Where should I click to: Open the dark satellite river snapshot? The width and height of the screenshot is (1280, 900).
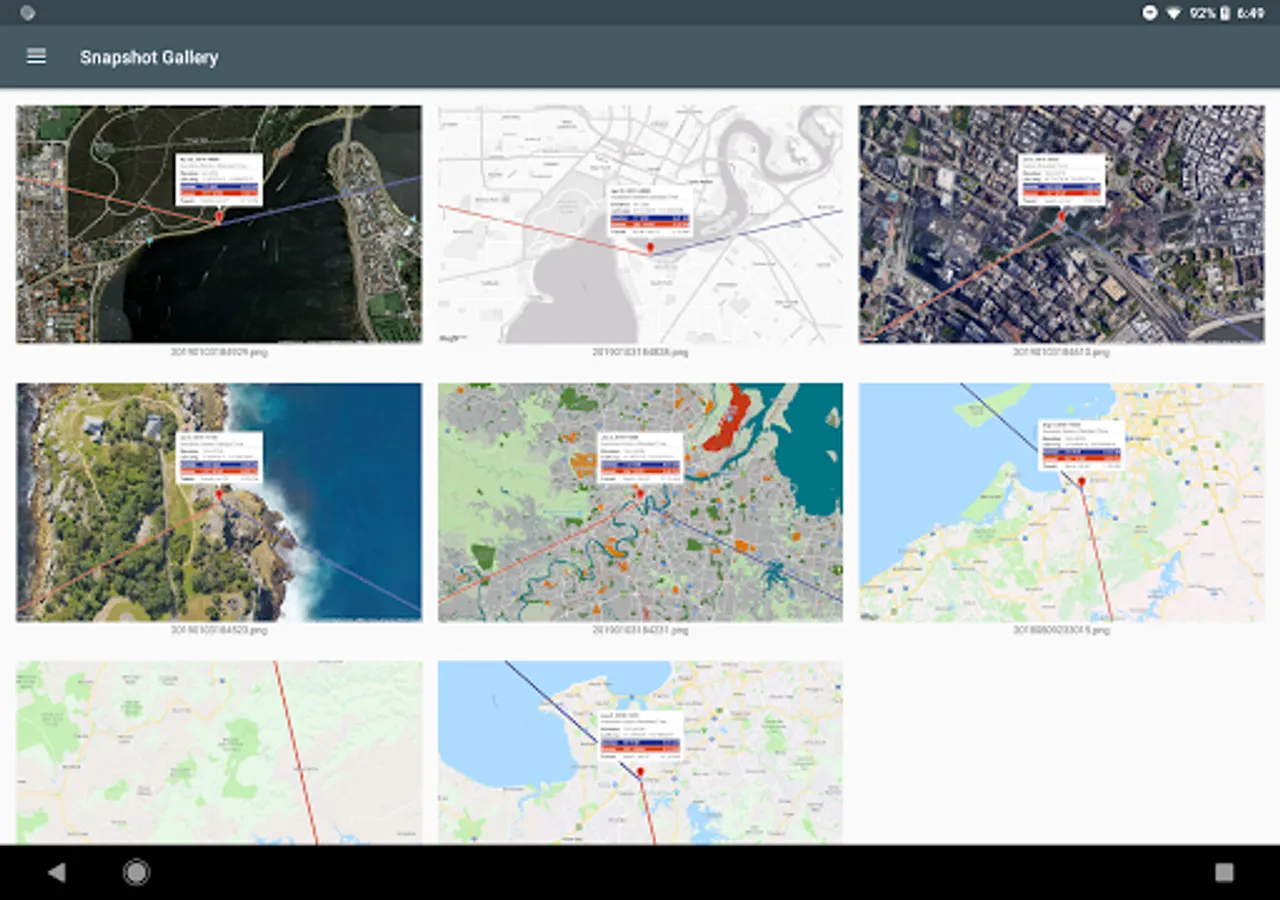[218, 224]
